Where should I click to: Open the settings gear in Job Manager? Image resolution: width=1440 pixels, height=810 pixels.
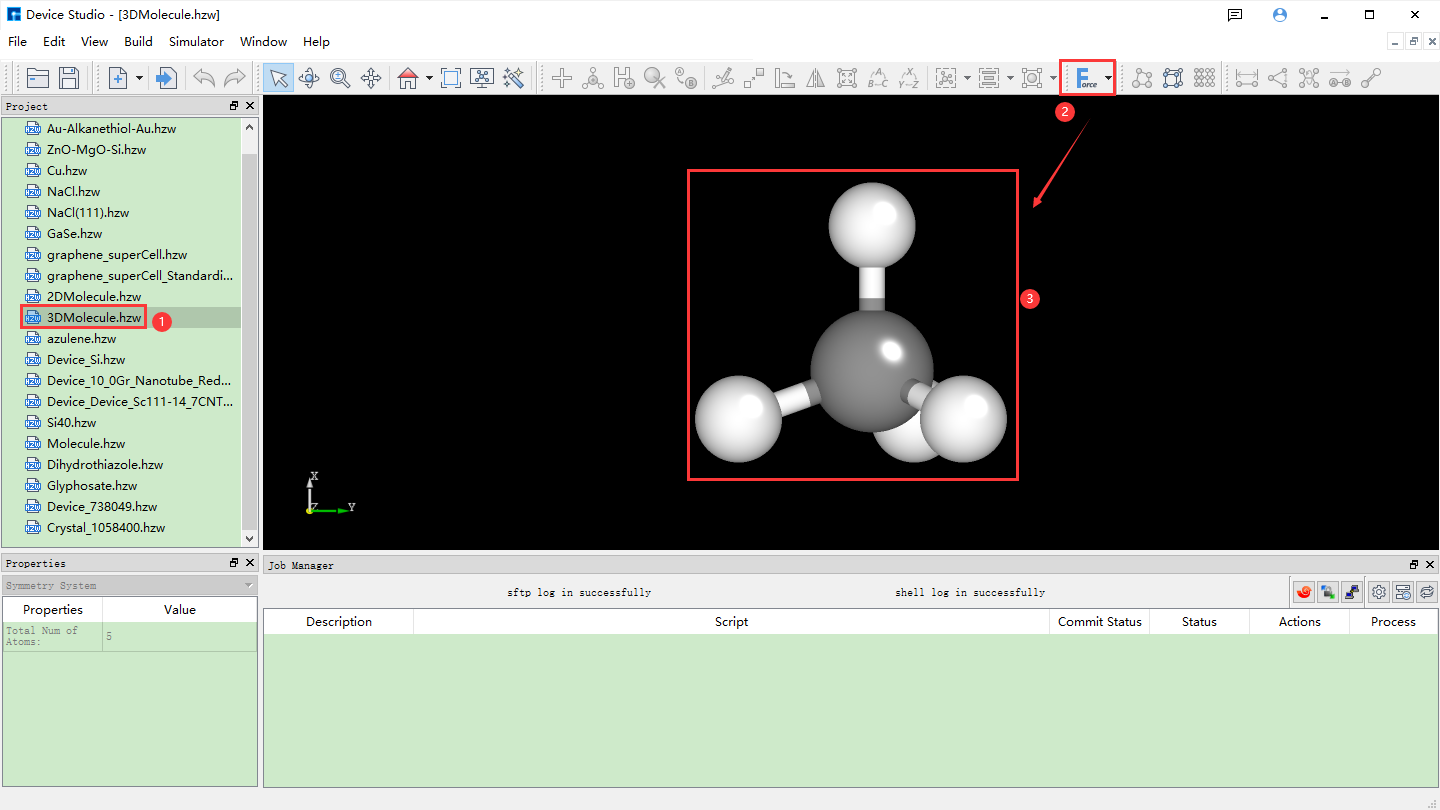[x=1379, y=591]
